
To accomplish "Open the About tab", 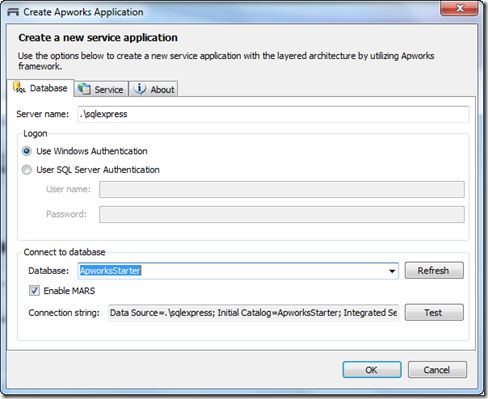I will pos(153,89).
